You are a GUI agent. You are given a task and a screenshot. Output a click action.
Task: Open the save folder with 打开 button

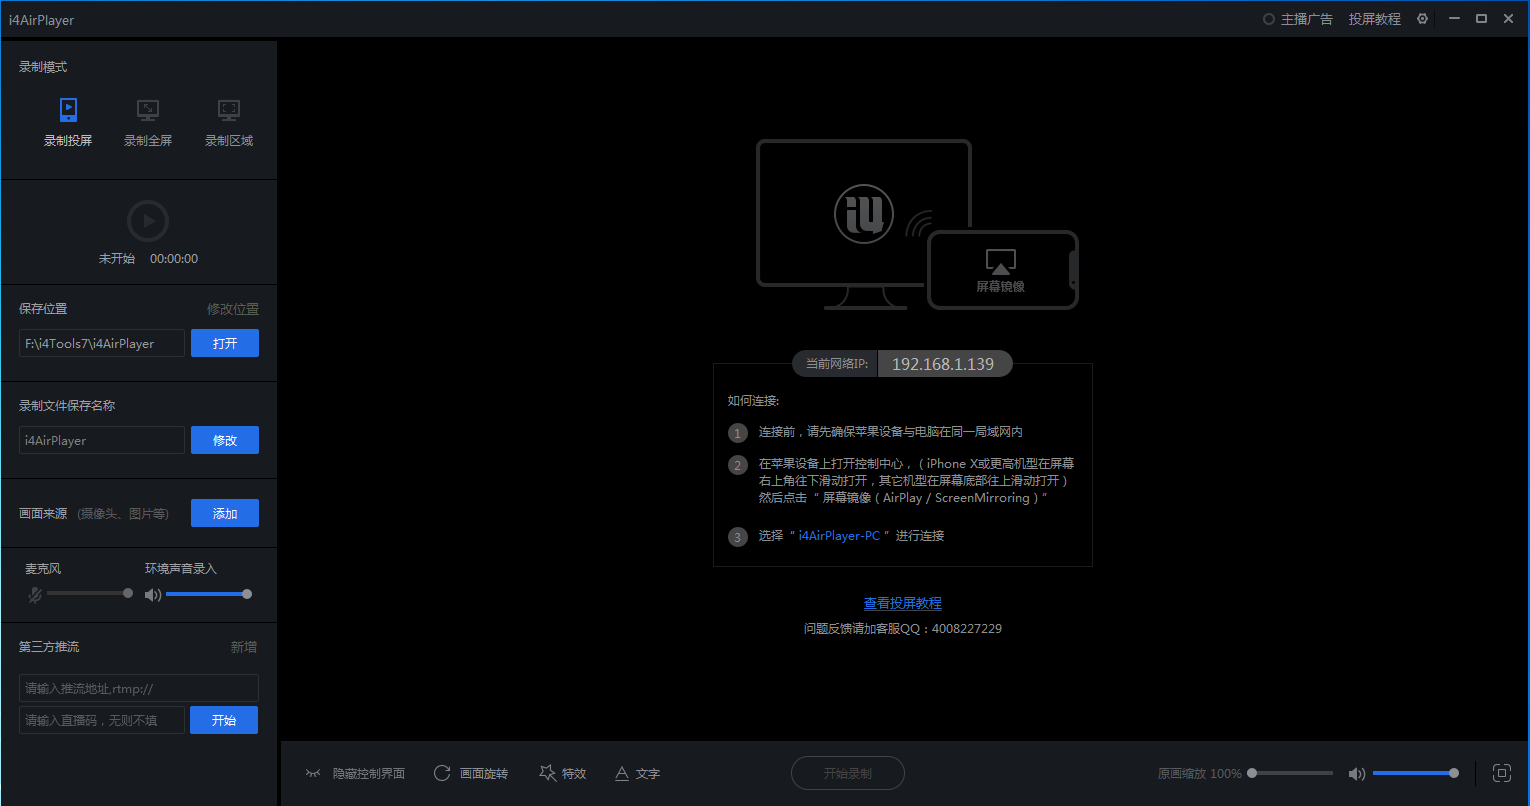coord(225,343)
